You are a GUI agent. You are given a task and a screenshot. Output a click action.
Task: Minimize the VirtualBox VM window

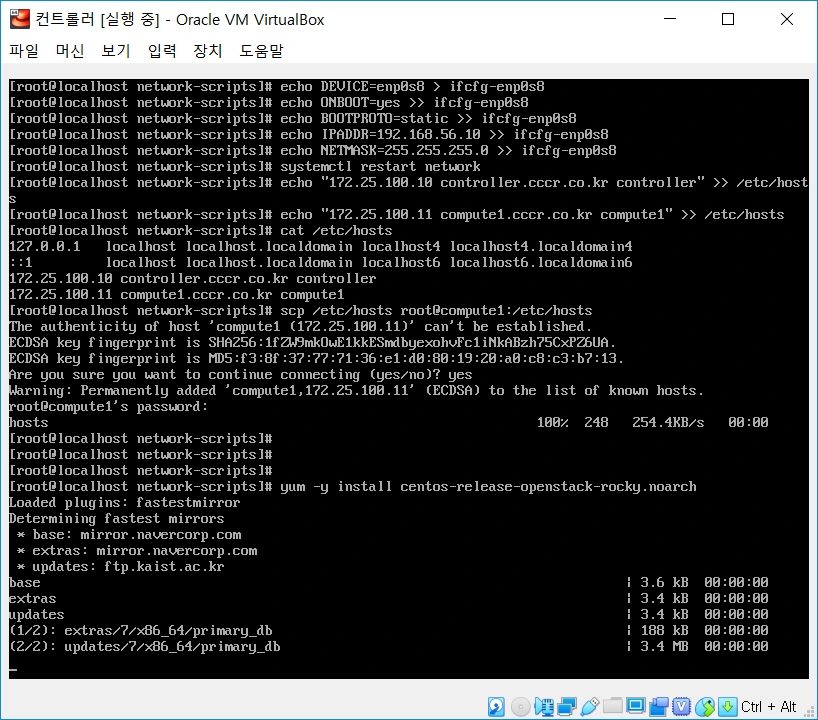coord(670,19)
